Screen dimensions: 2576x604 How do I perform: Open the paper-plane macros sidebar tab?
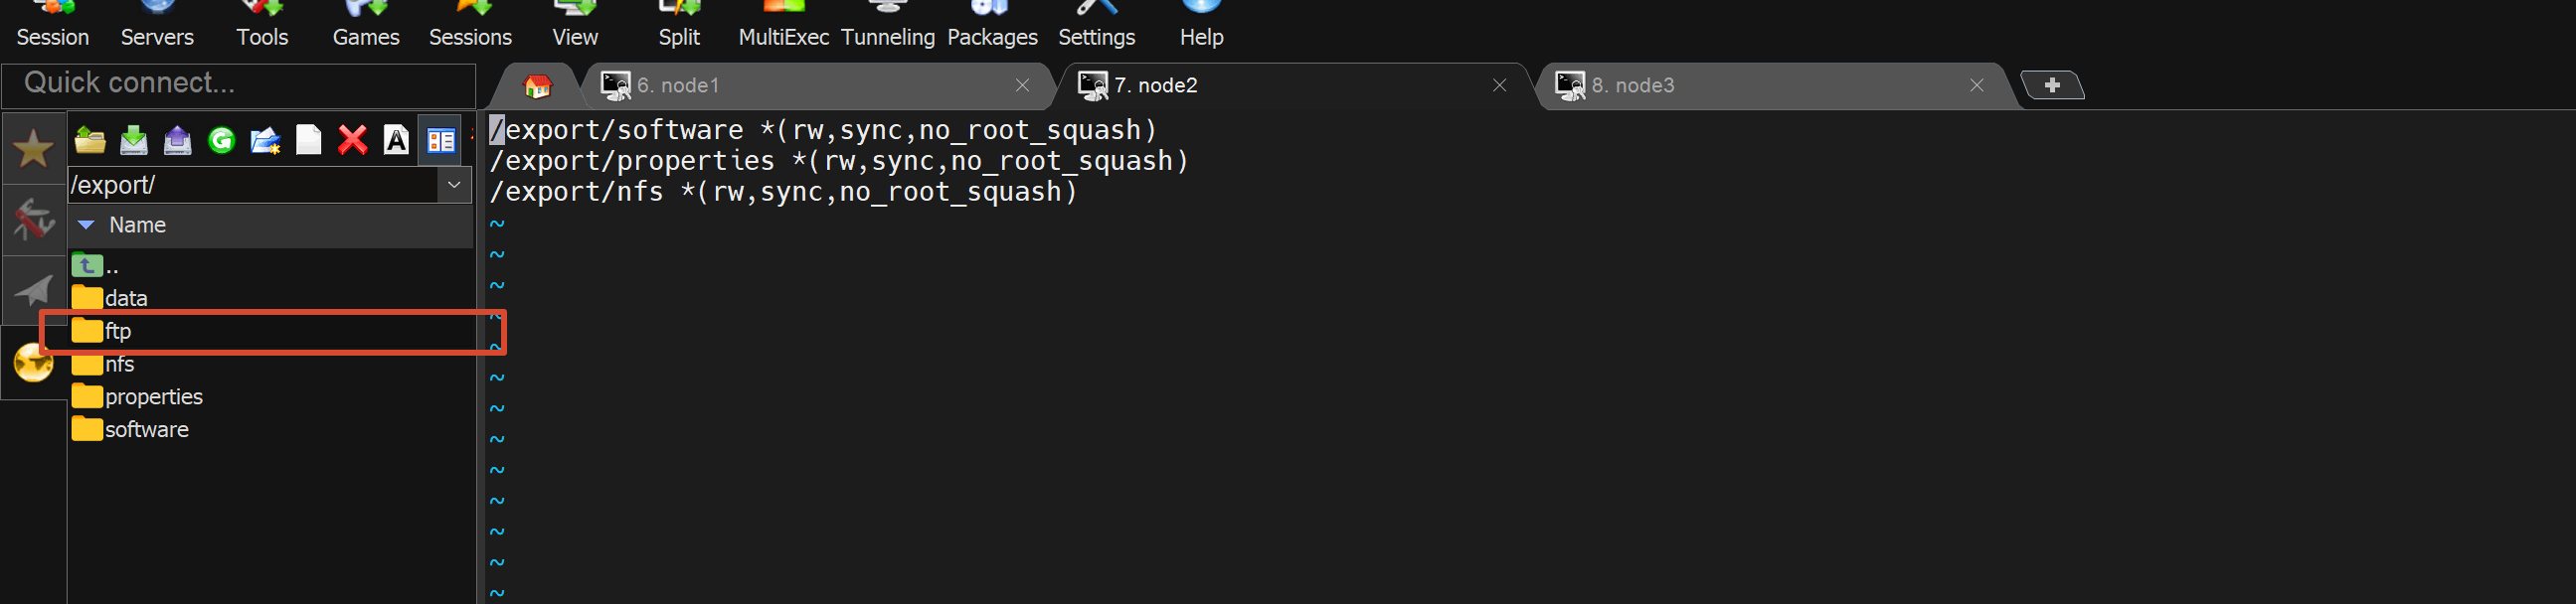coord(34,290)
